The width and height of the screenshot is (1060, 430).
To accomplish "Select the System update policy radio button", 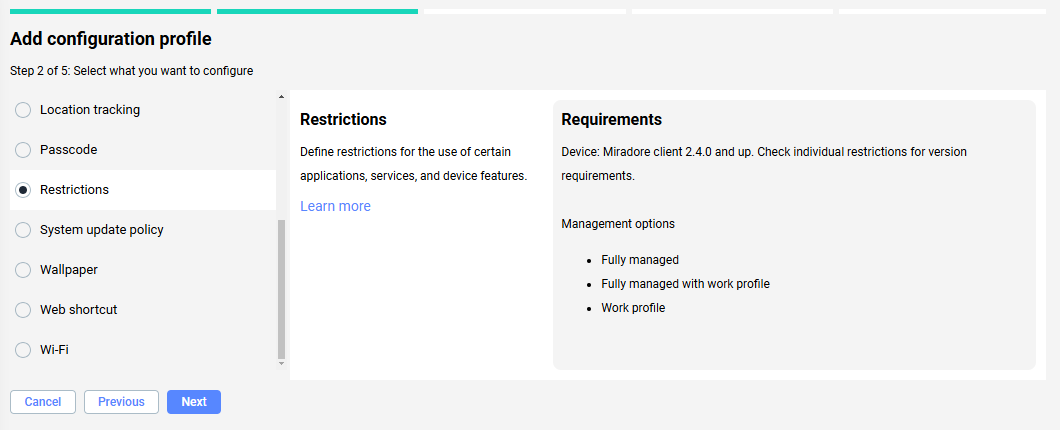I will click(x=23, y=230).
